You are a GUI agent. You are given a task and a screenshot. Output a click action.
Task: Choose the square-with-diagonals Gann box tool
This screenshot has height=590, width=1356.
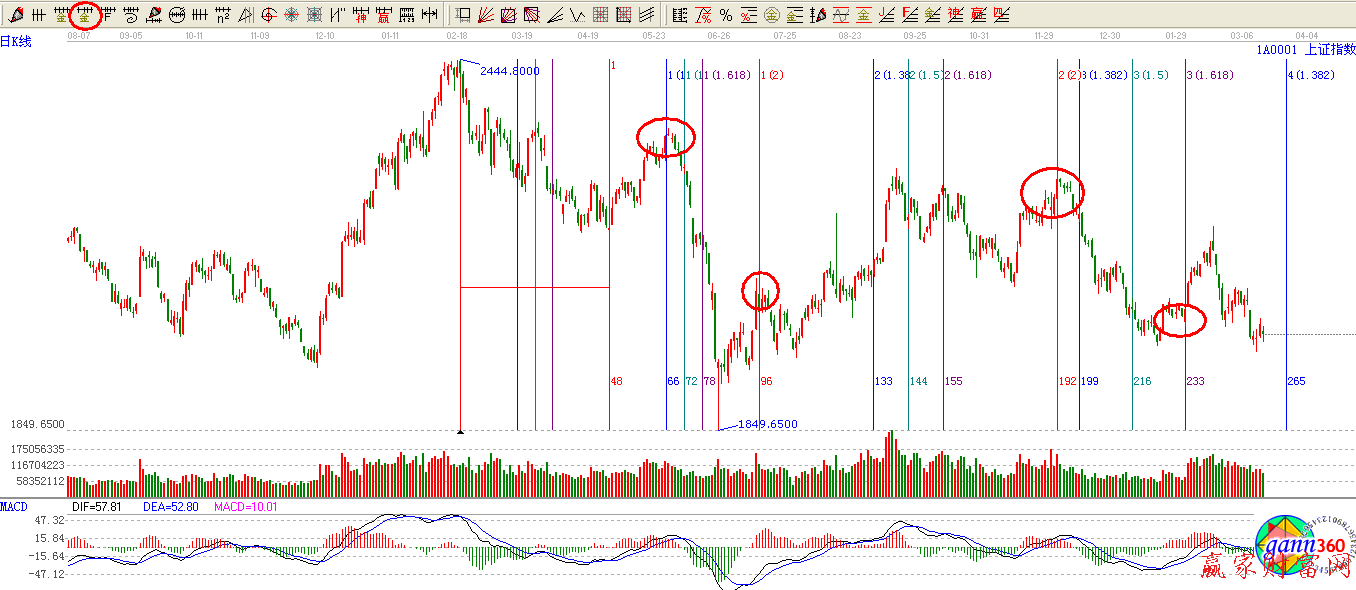[x=532, y=15]
